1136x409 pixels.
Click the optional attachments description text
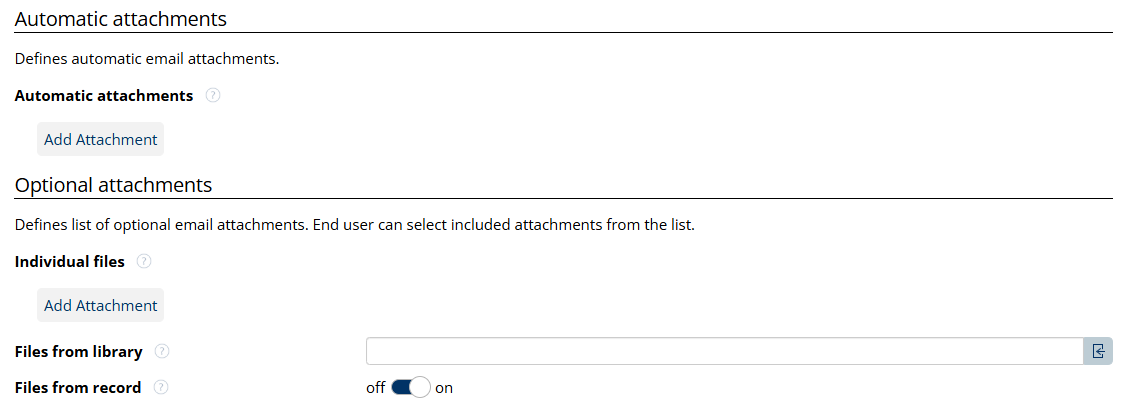354,224
